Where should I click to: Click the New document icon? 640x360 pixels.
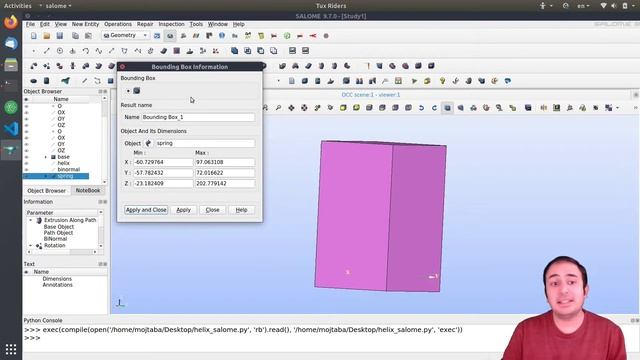[x=33, y=36]
